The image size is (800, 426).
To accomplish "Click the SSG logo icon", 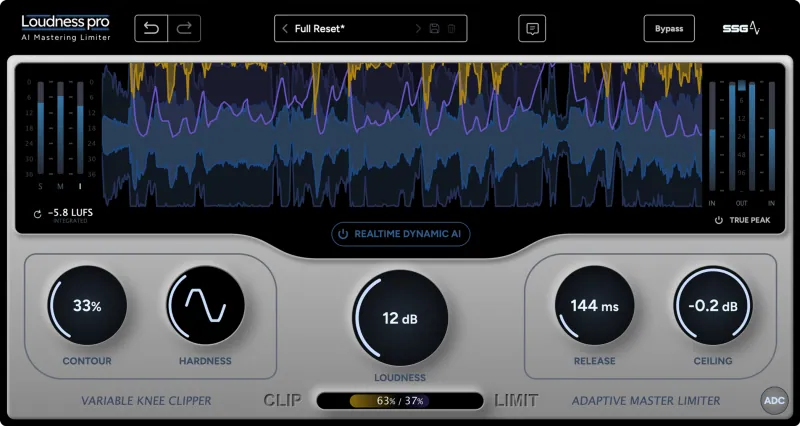I will 741,29.
